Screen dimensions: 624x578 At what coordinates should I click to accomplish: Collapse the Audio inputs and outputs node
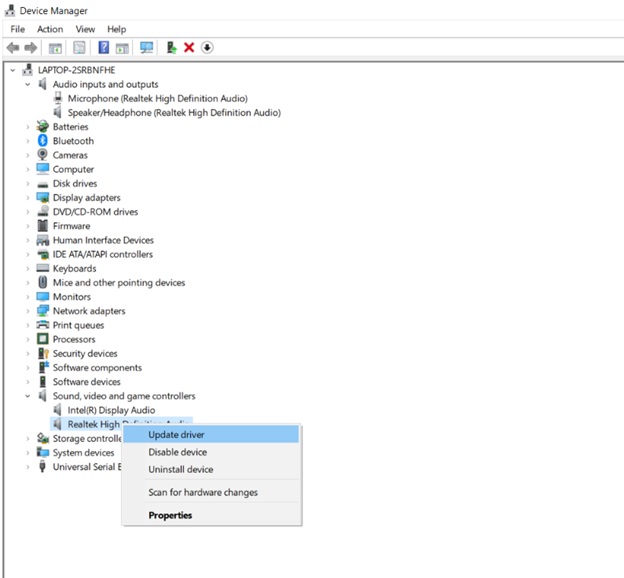(28, 85)
